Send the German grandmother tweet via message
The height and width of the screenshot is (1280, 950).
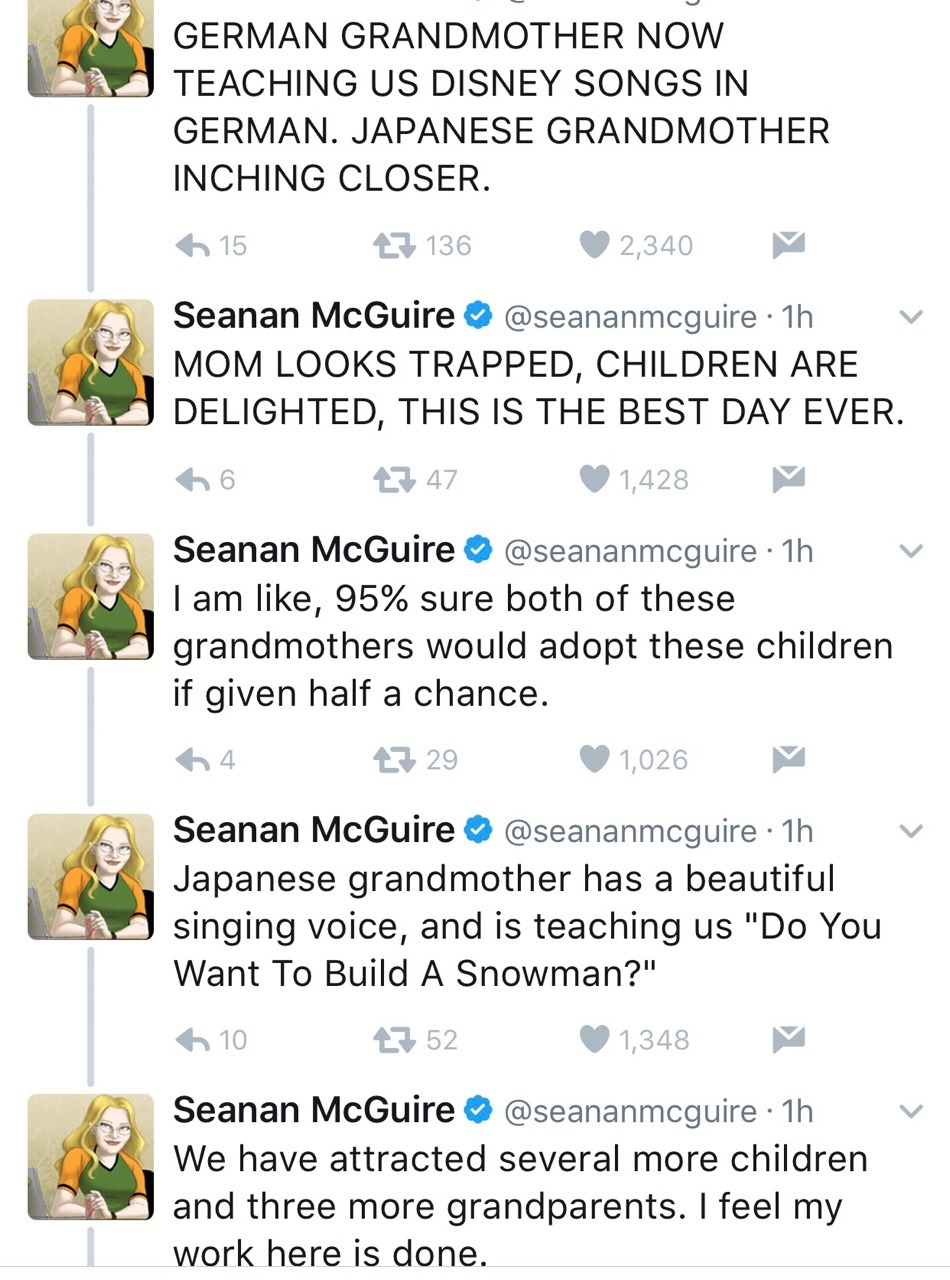pos(789,244)
